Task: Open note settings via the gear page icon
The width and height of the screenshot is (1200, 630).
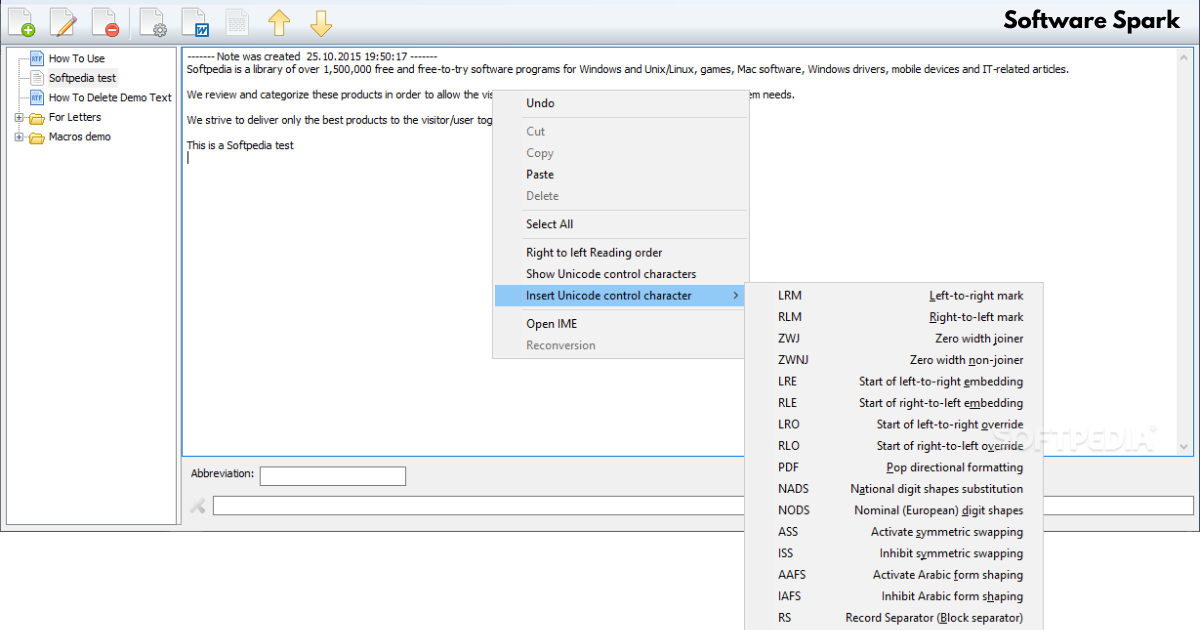Action: click(x=153, y=21)
